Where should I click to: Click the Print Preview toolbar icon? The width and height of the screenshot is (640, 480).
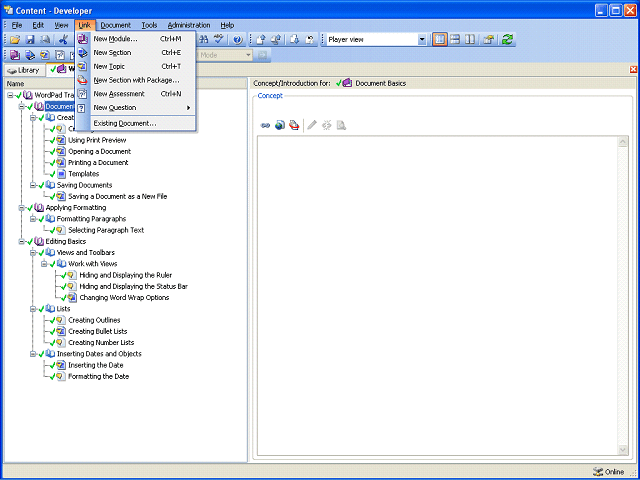pyautogui.click(x=45, y=40)
